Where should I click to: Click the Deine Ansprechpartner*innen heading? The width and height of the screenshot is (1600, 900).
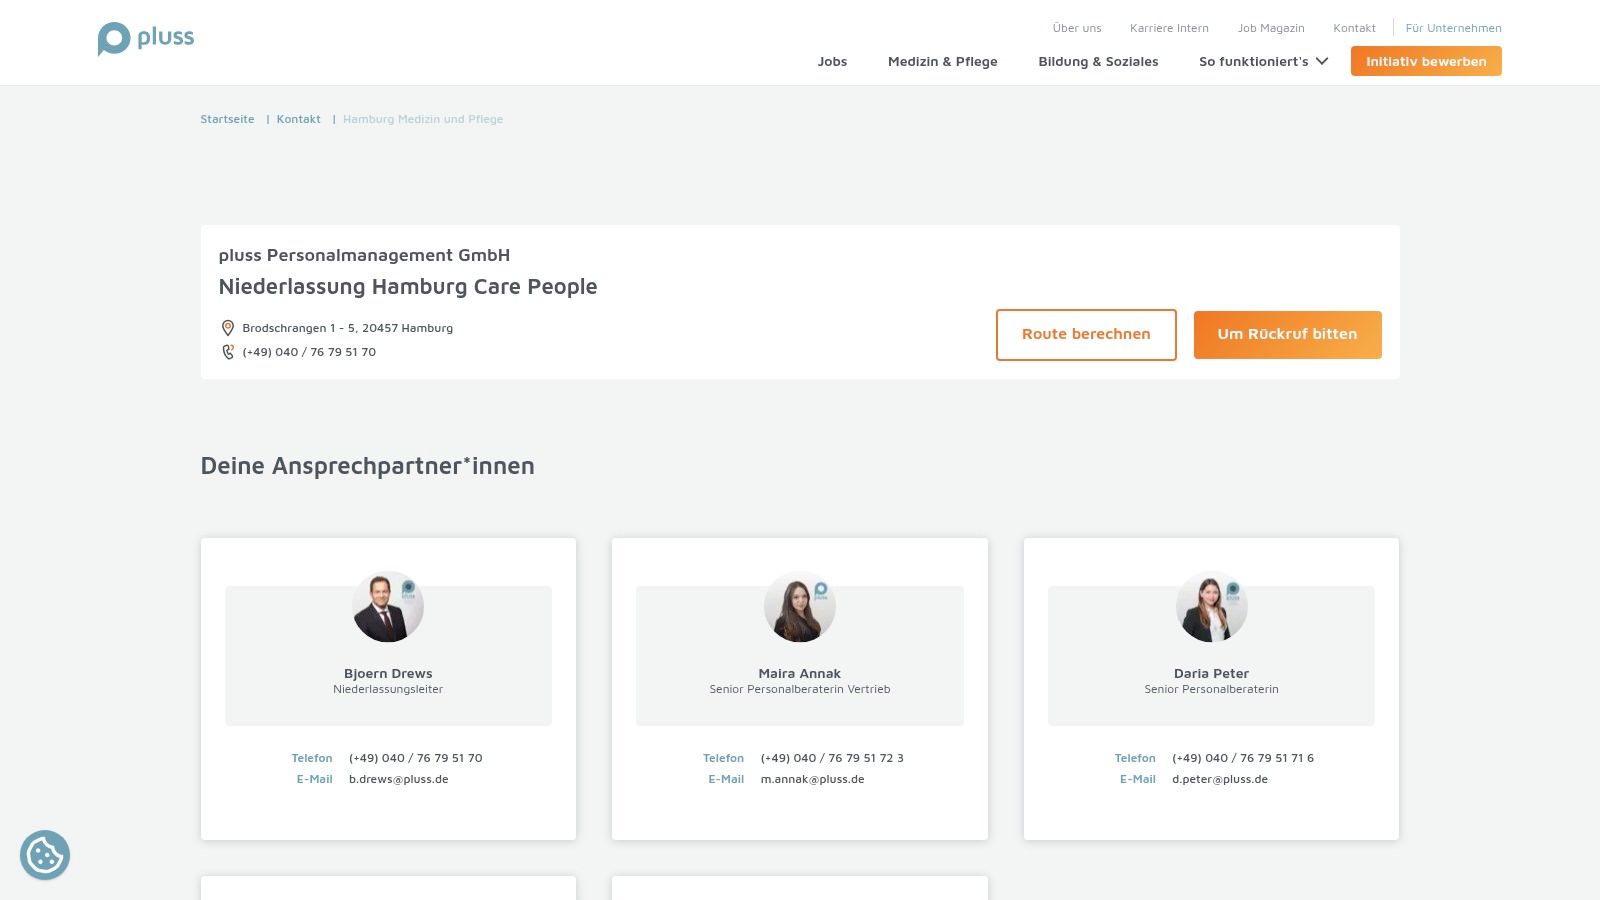coord(367,466)
